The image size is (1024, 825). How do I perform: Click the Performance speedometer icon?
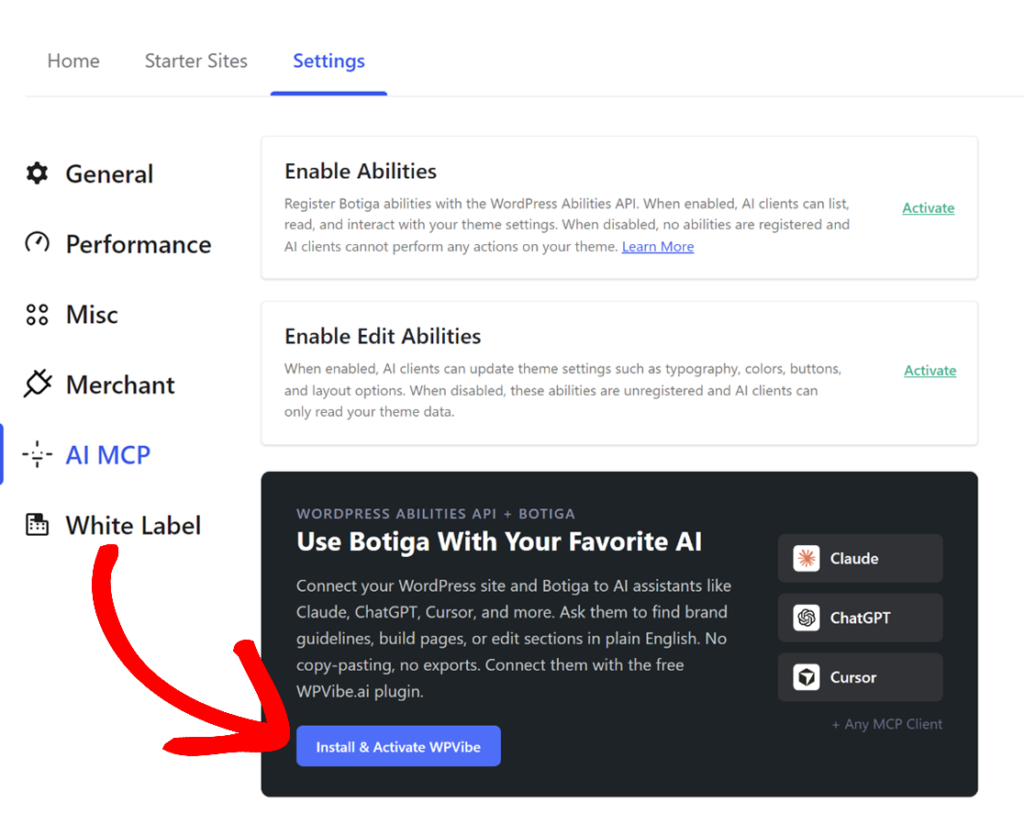37,243
